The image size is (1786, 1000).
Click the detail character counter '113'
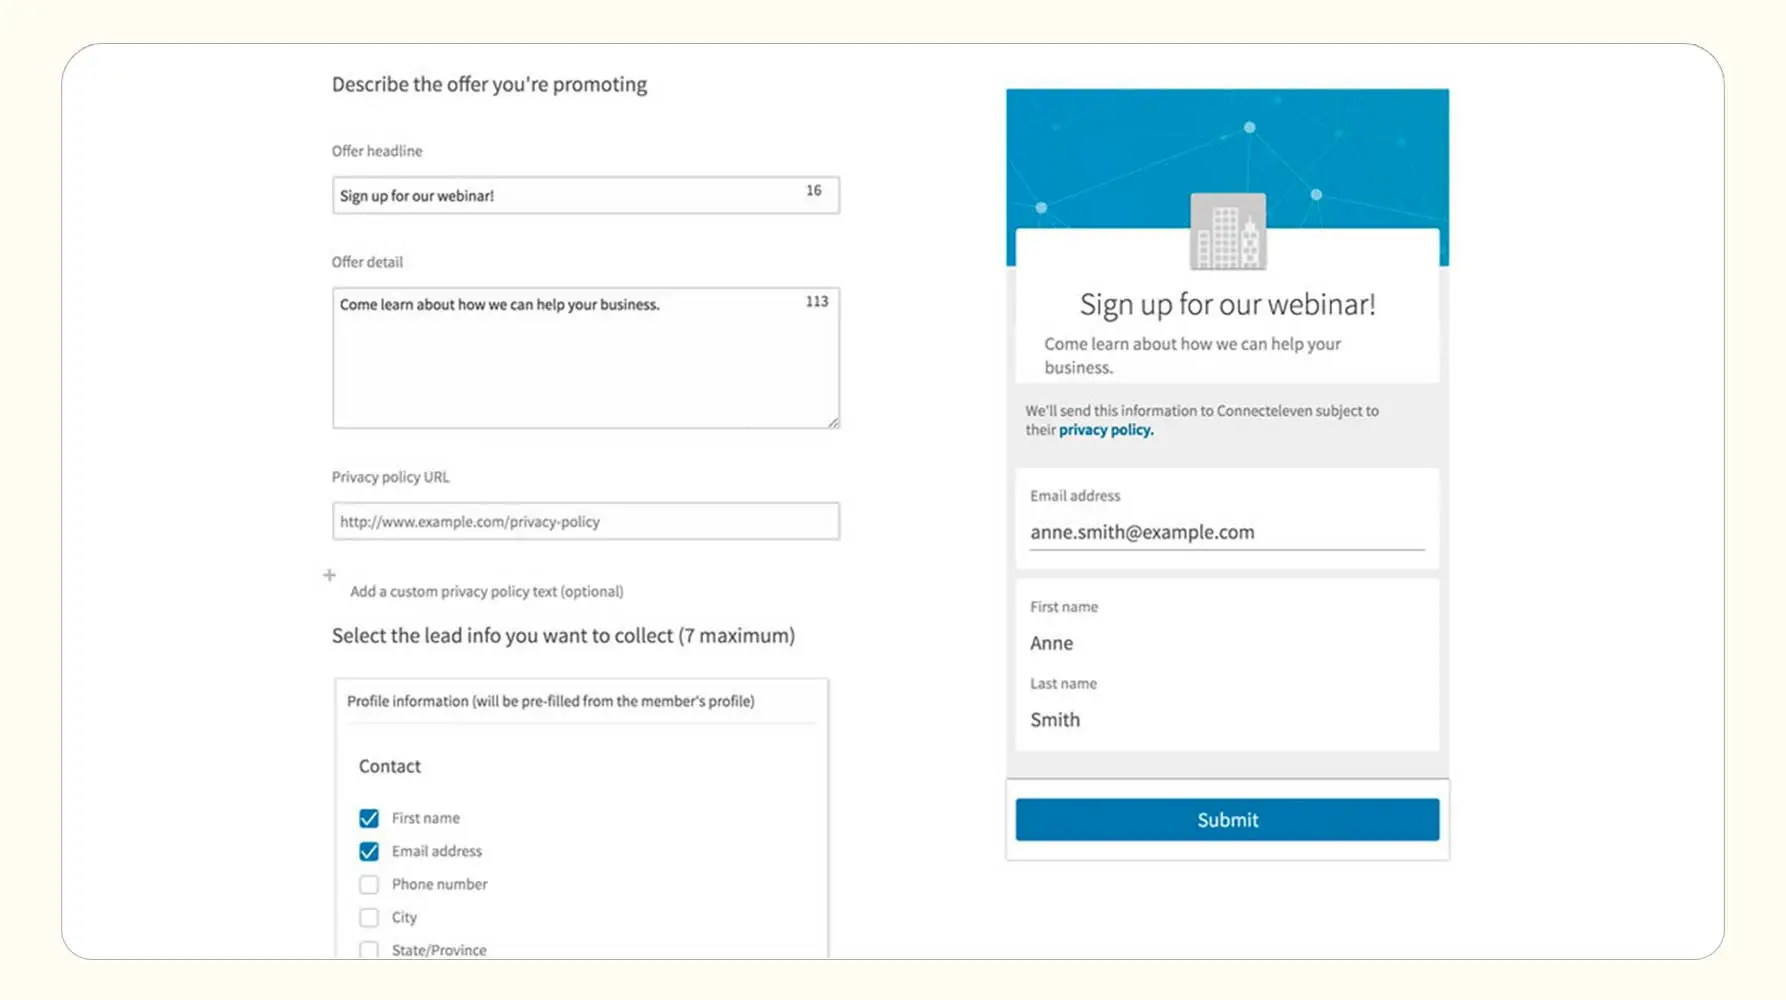(x=817, y=301)
